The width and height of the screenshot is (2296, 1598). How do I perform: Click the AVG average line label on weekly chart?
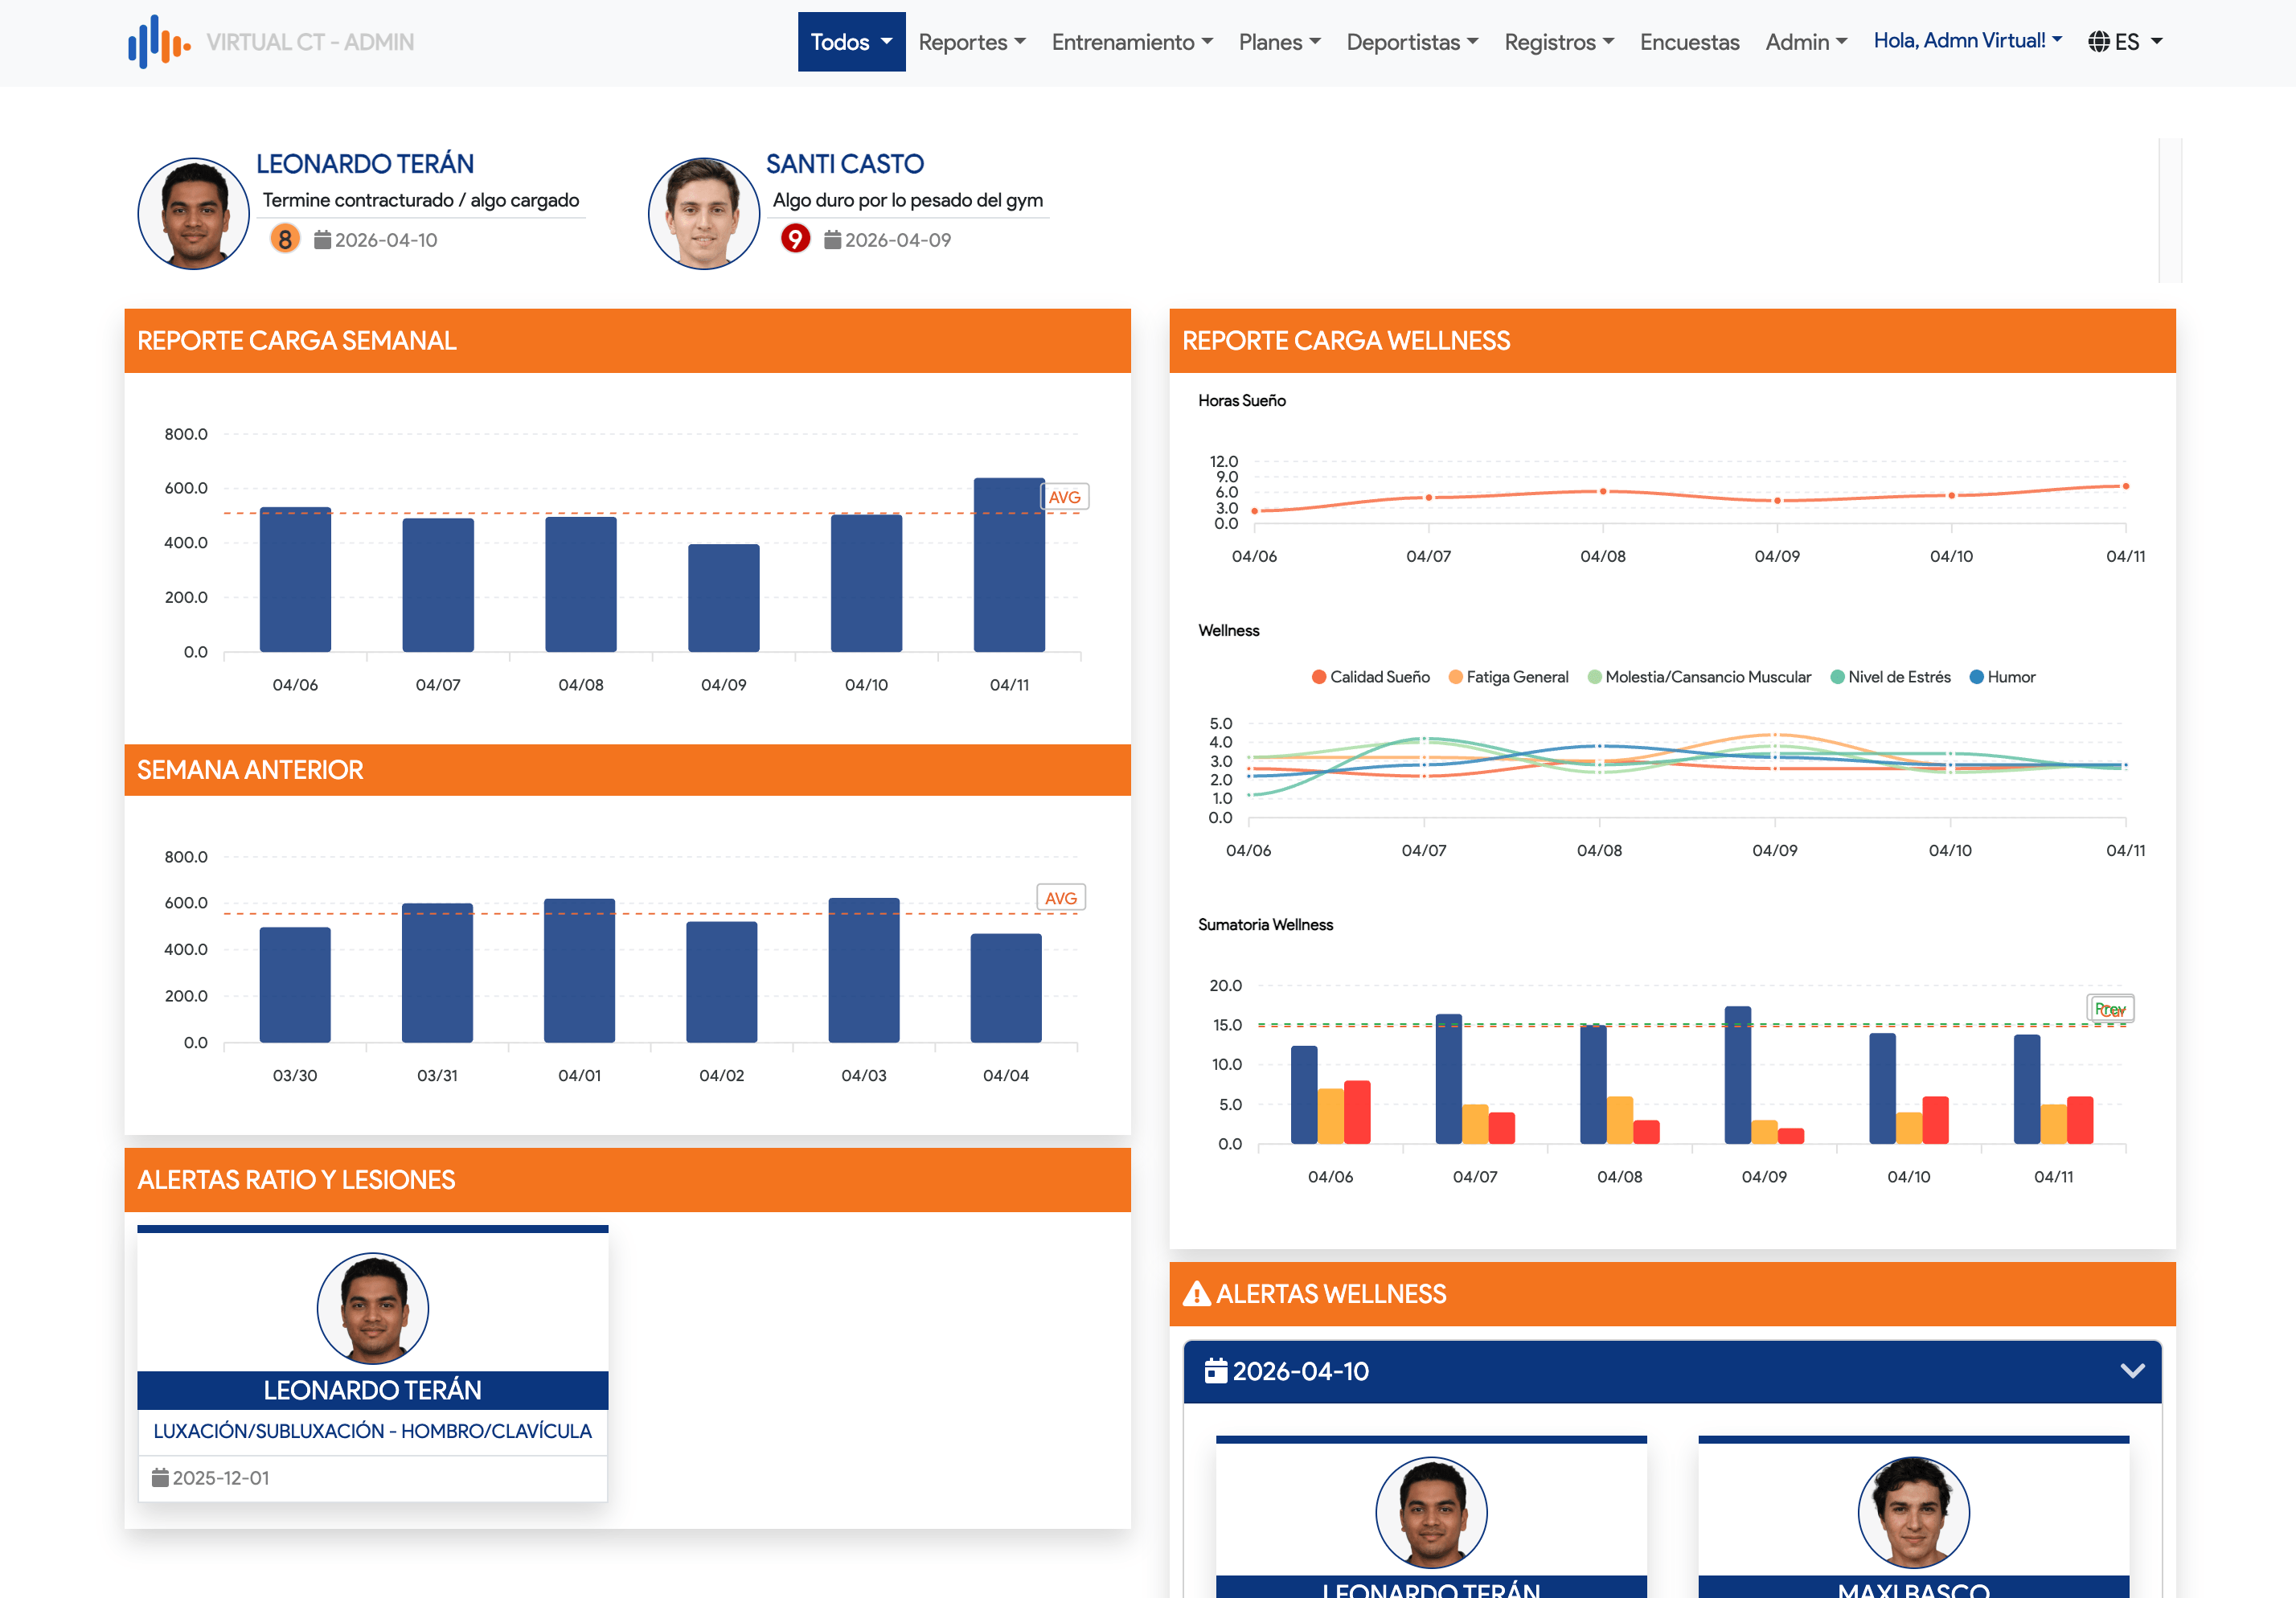[1066, 496]
